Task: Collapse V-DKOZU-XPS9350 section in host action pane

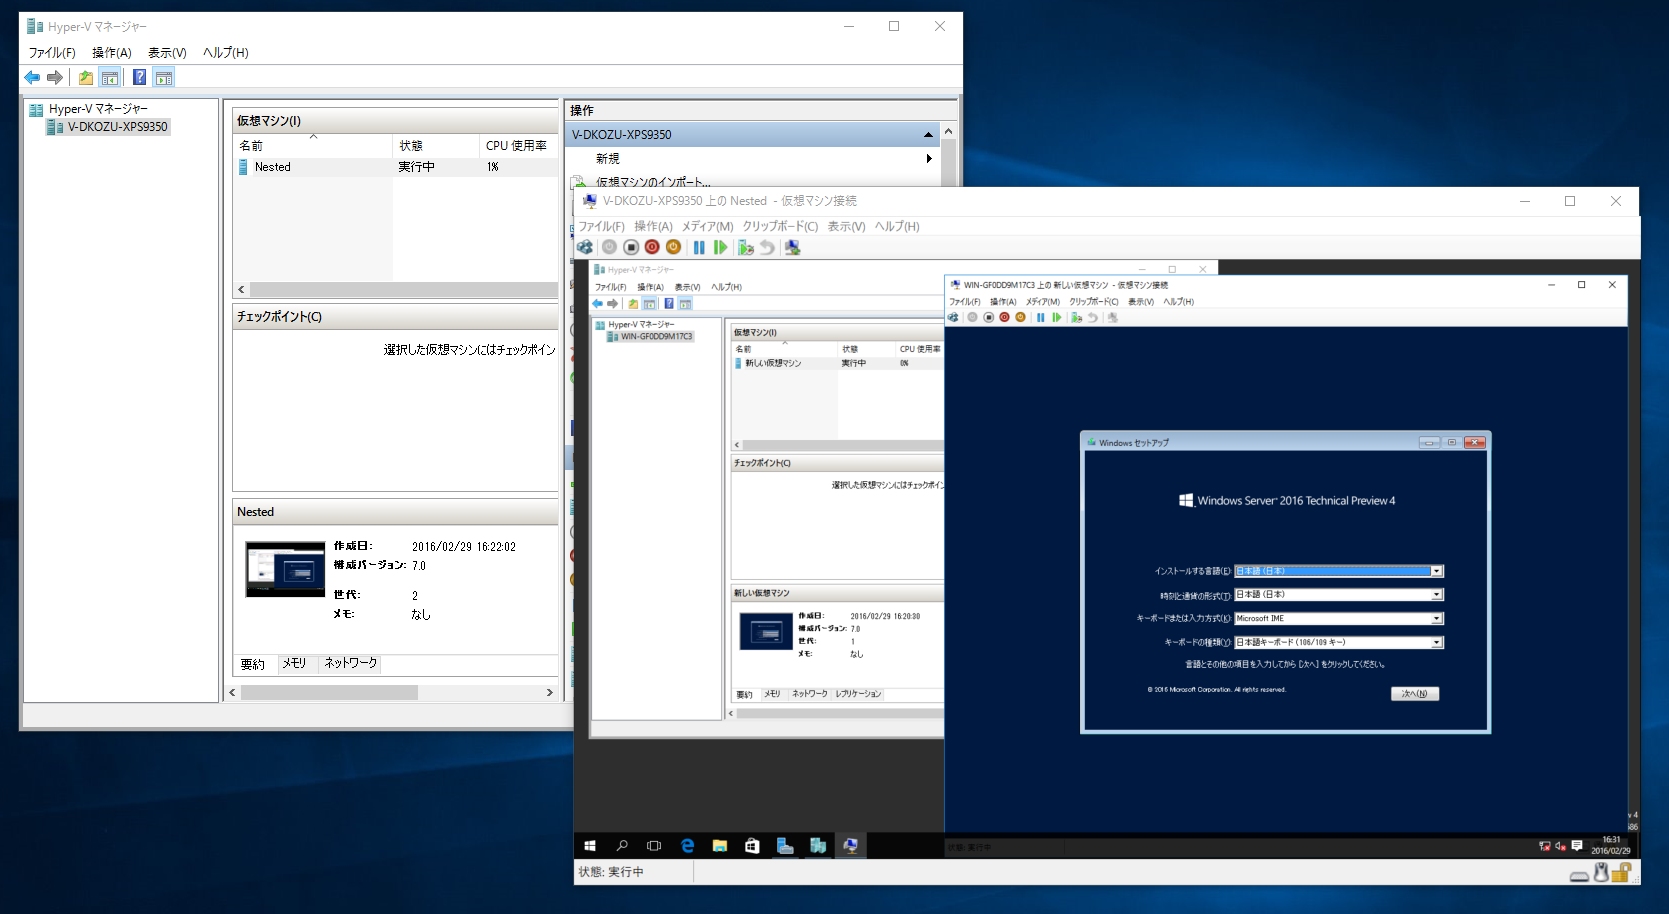Action: 928,134
